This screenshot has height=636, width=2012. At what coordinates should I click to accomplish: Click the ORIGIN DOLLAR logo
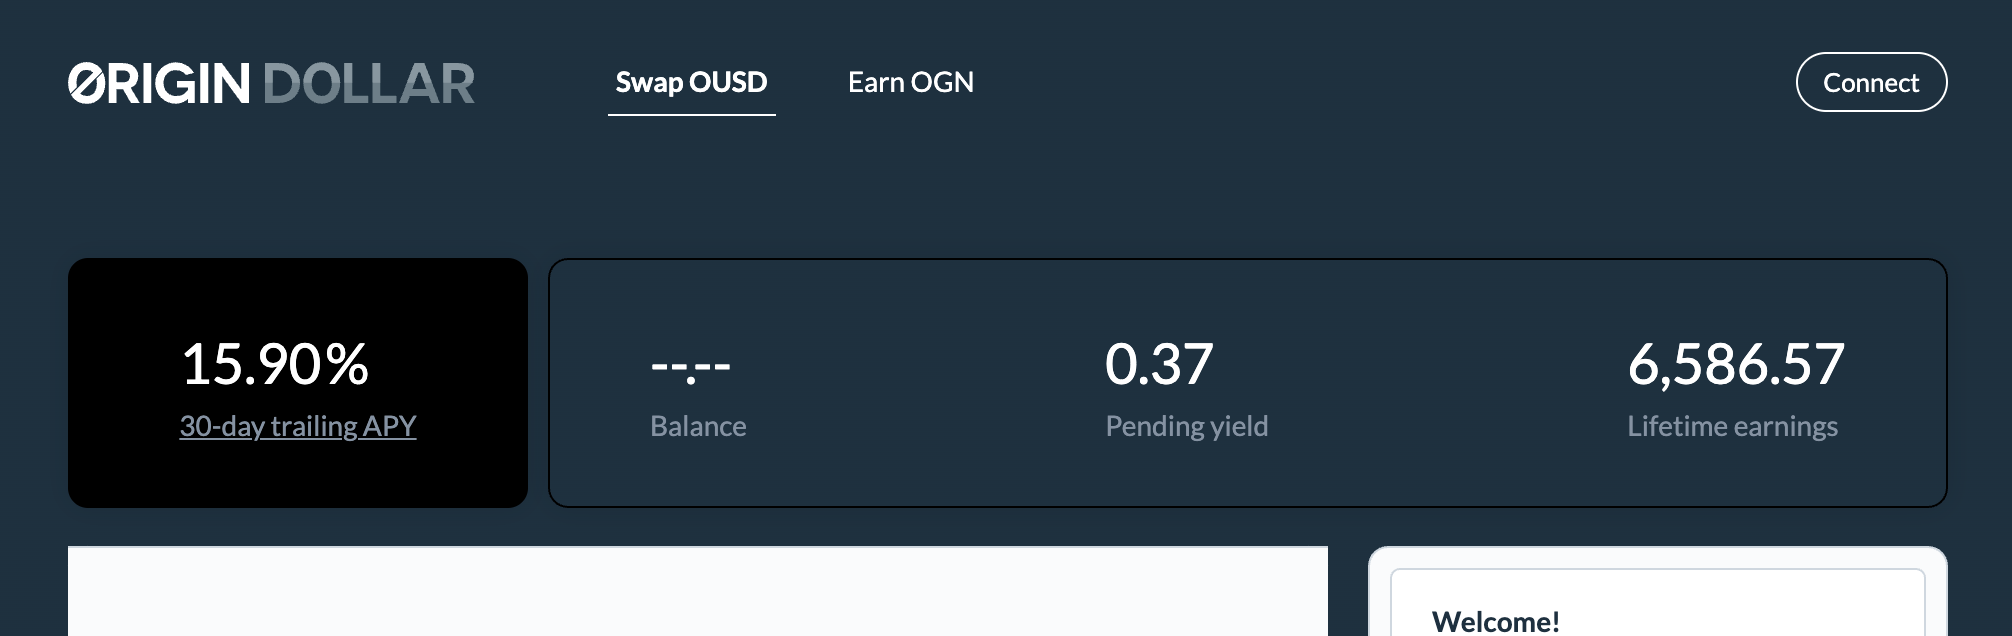270,84
